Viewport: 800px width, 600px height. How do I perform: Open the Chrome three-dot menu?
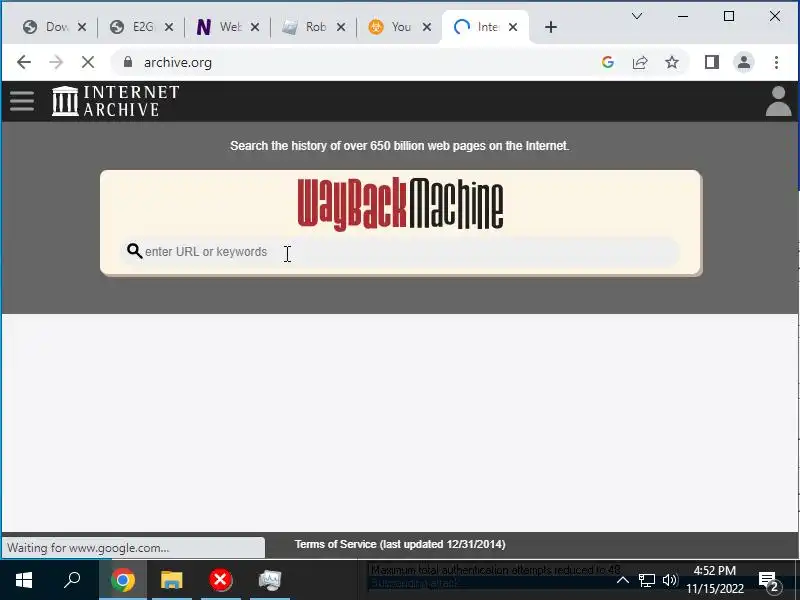pos(776,62)
